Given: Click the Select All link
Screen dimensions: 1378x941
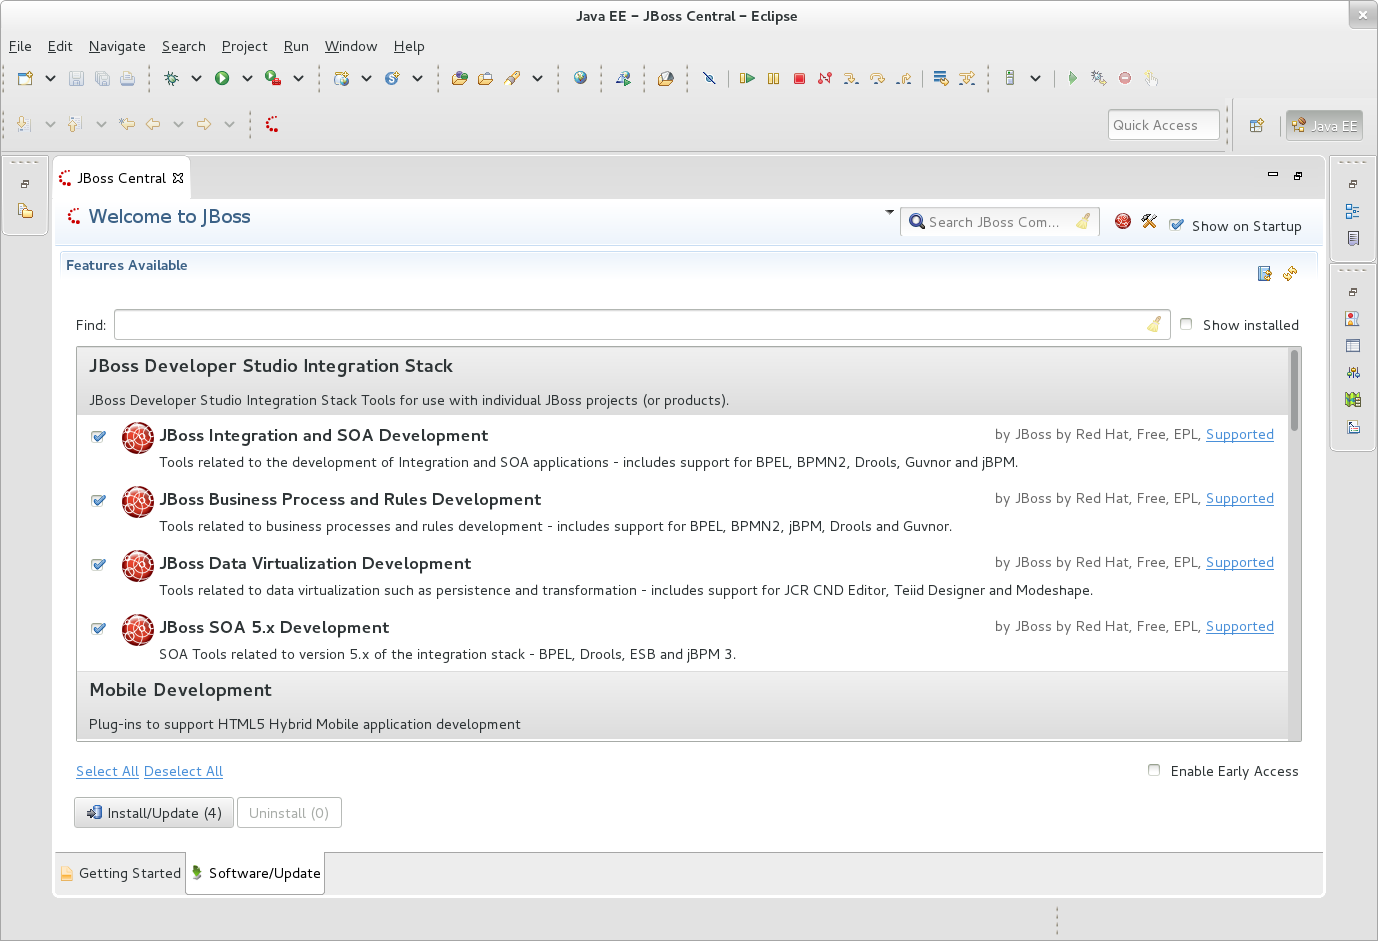Looking at the screenshot, I should (x=107, y=771).
